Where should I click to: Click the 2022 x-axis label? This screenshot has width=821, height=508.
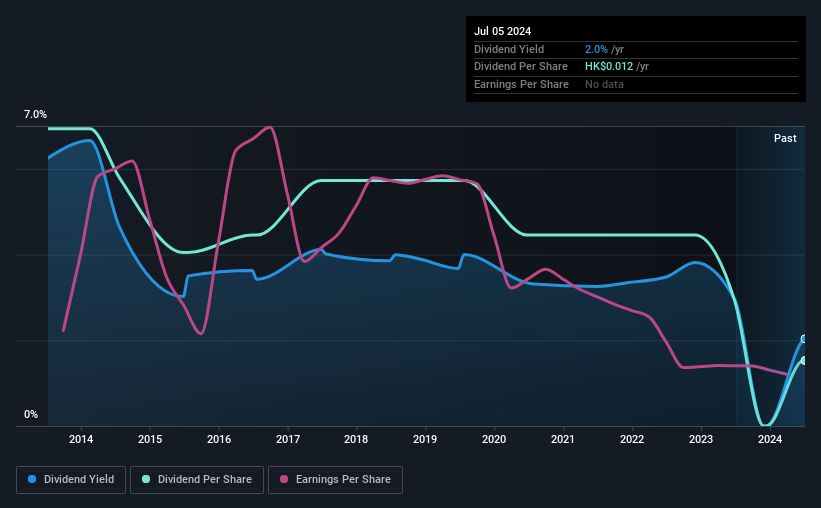tap(632, 439)
